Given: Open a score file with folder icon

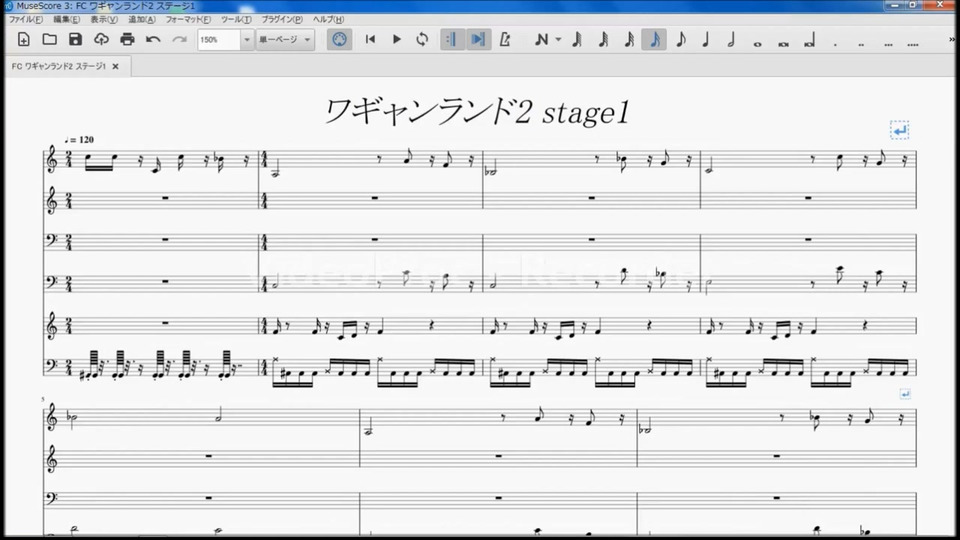Looking at the screenshot, I should [x=50, y=40].
